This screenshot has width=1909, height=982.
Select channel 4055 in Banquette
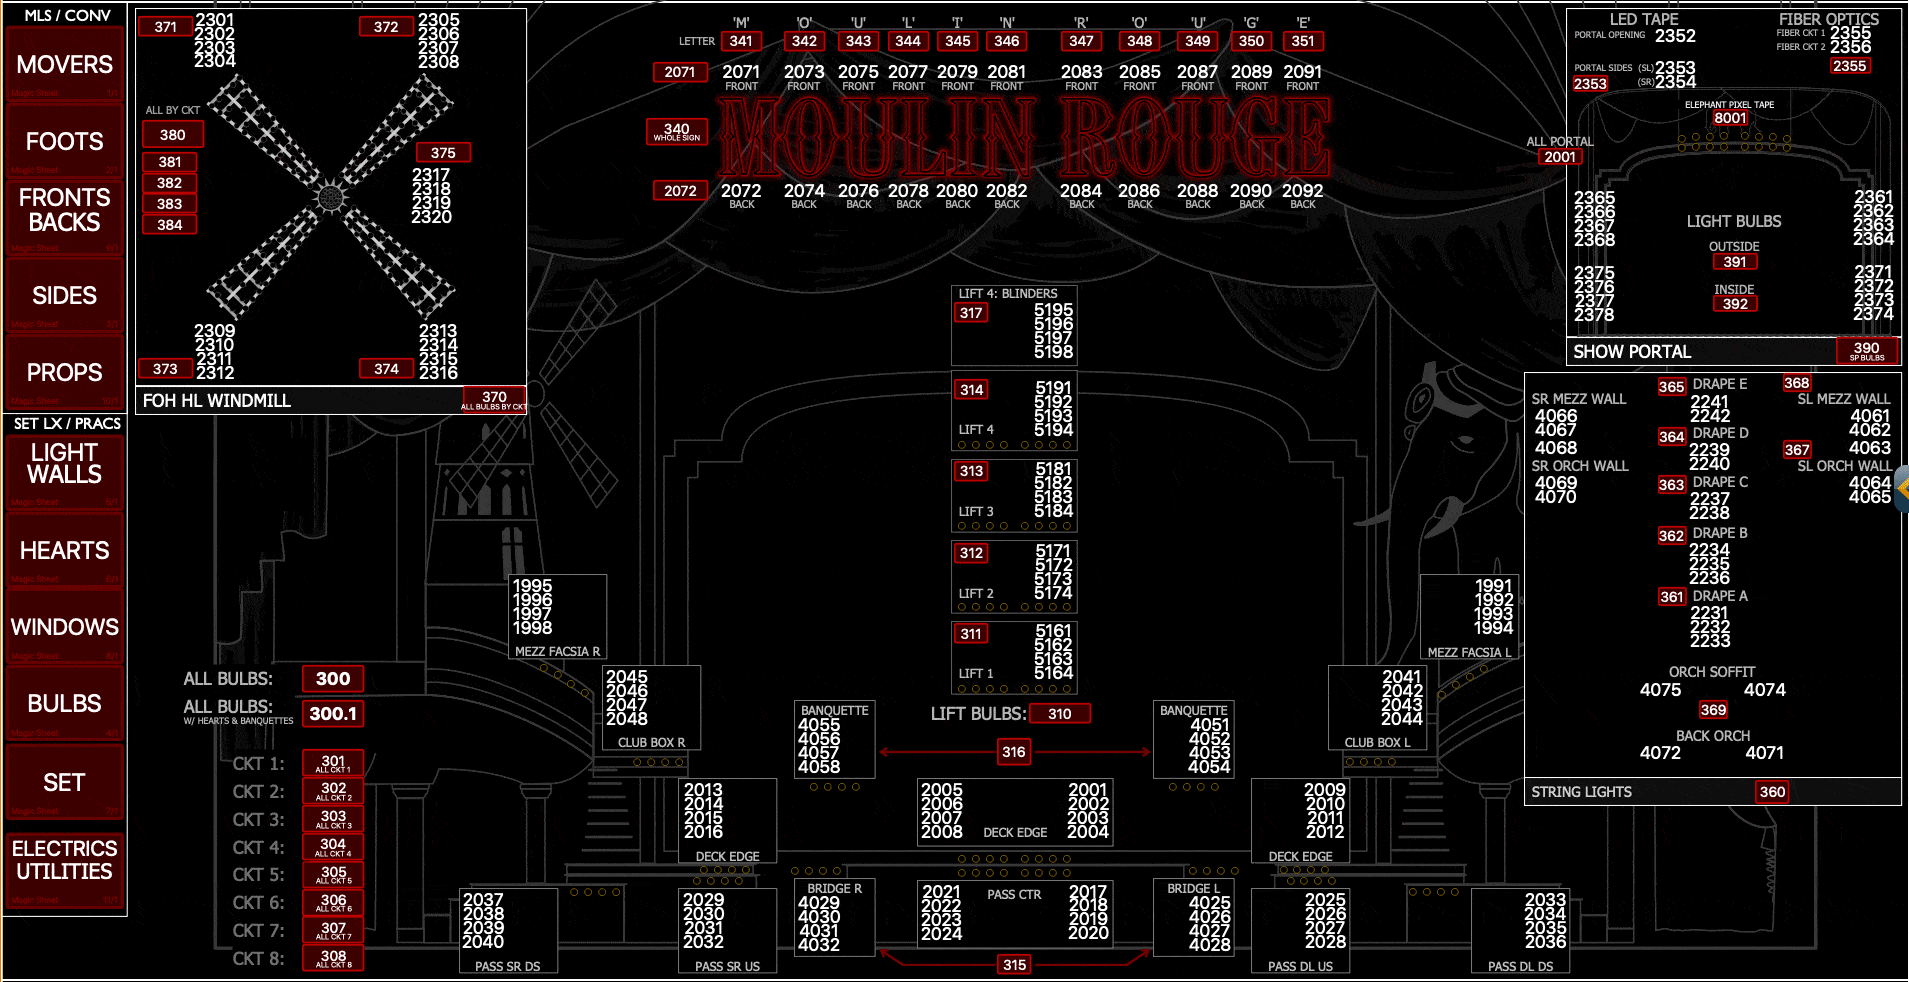coord(819,725)
